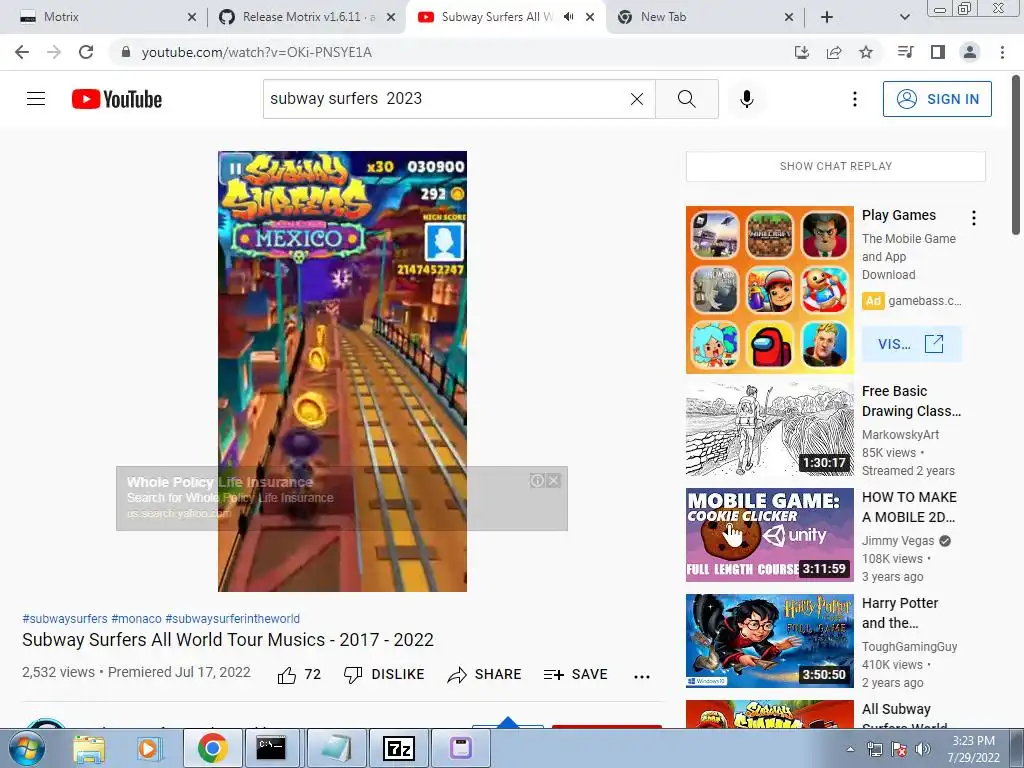Image resolution: width=1024 pixels, height=768 pixels.
Task: Click the magnifier search button
Action: [x=686, y=99]
